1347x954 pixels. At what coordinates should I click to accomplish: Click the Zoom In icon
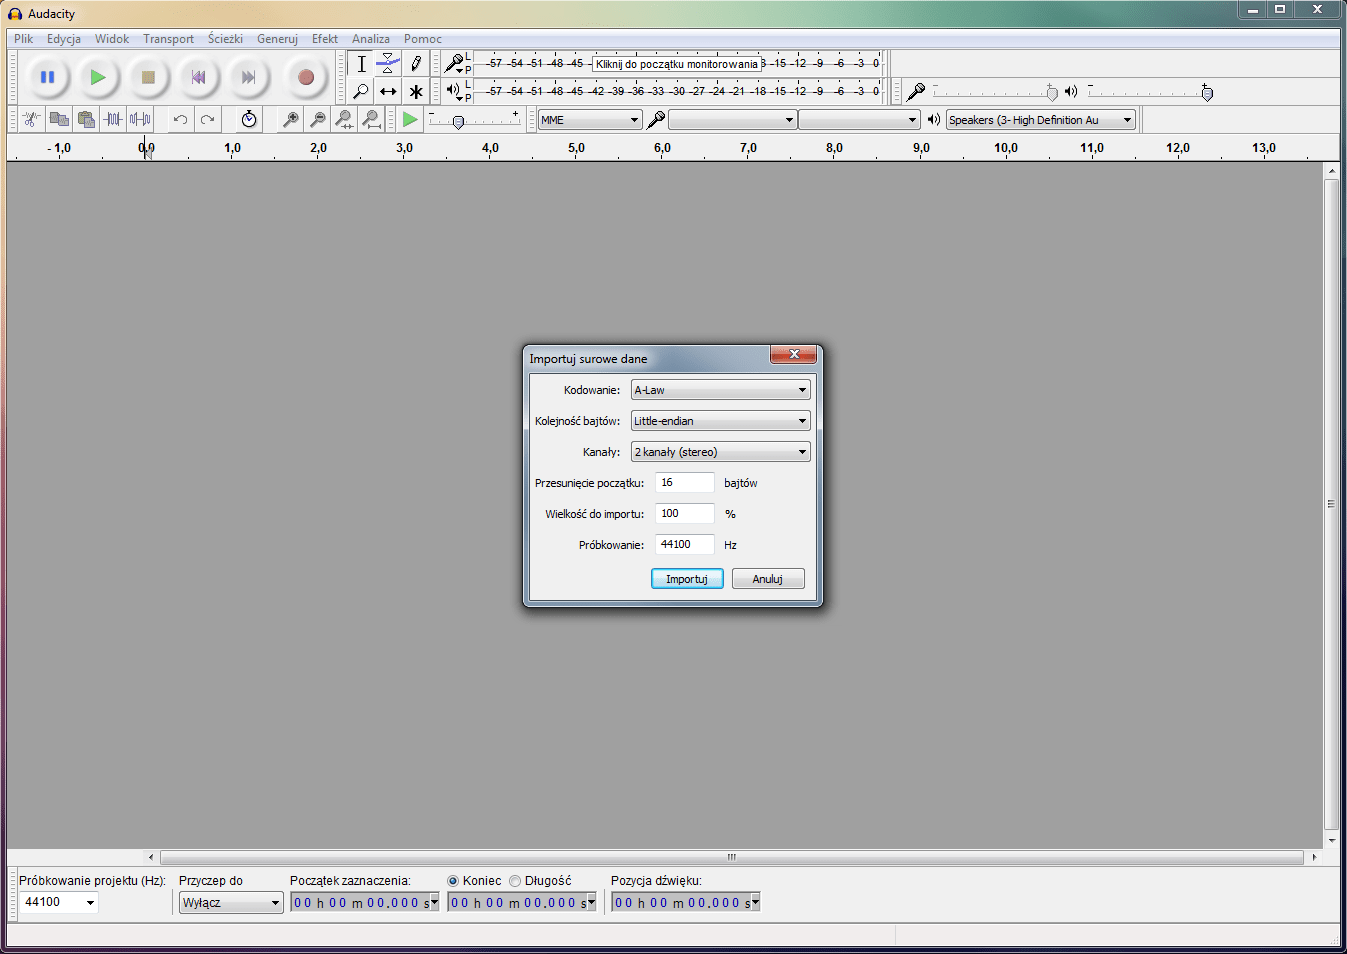(290, 120)
